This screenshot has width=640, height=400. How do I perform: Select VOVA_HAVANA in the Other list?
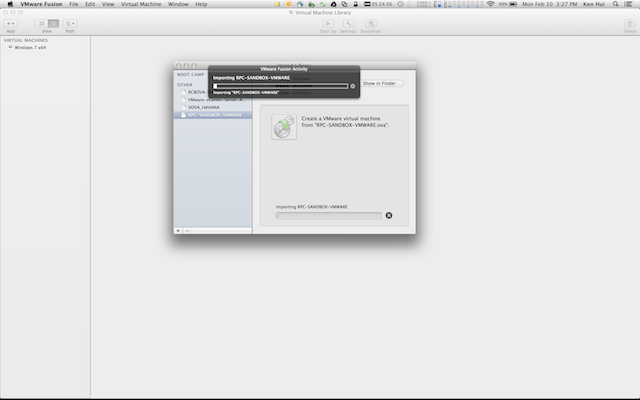[204, 107]
